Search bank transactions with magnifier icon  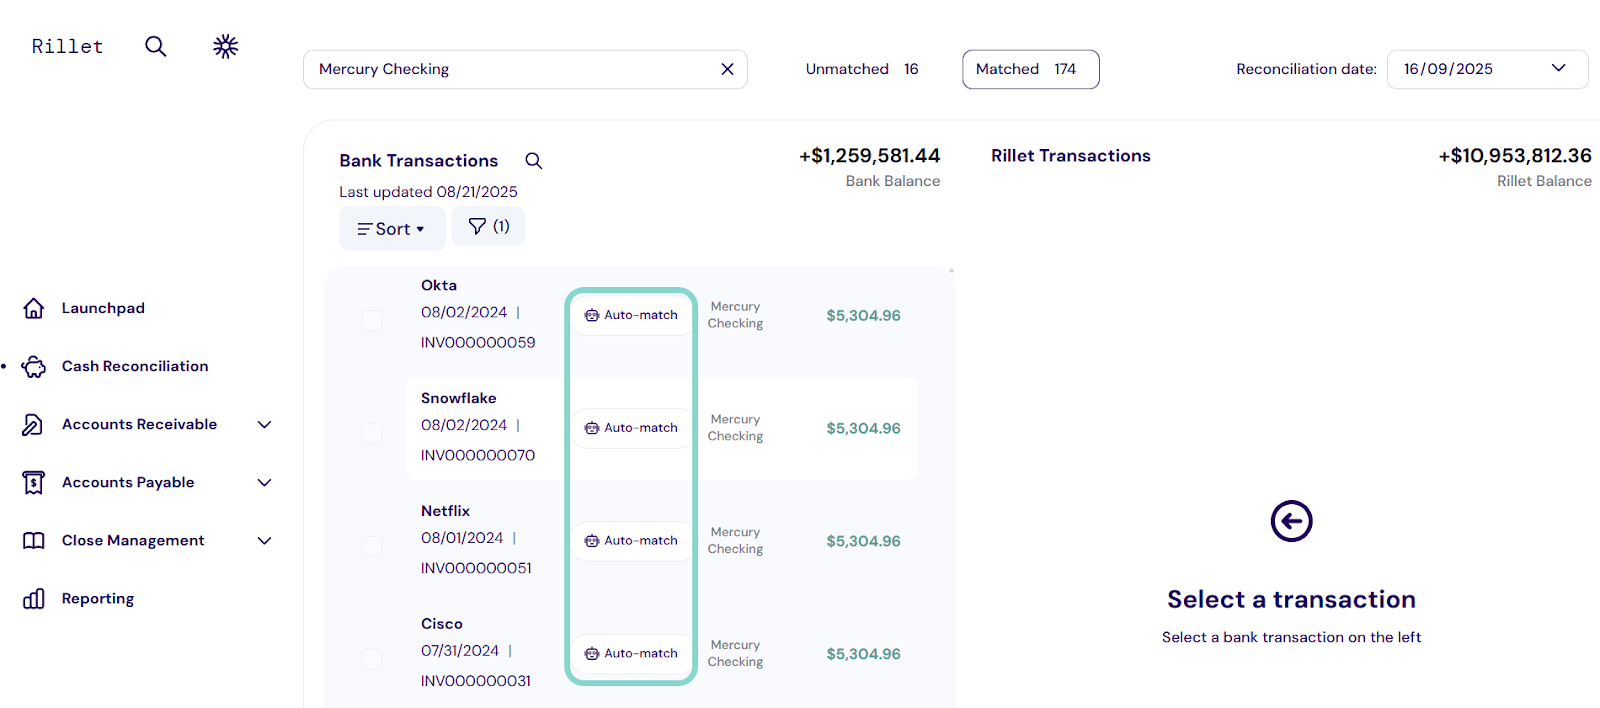tap(534, 161)
